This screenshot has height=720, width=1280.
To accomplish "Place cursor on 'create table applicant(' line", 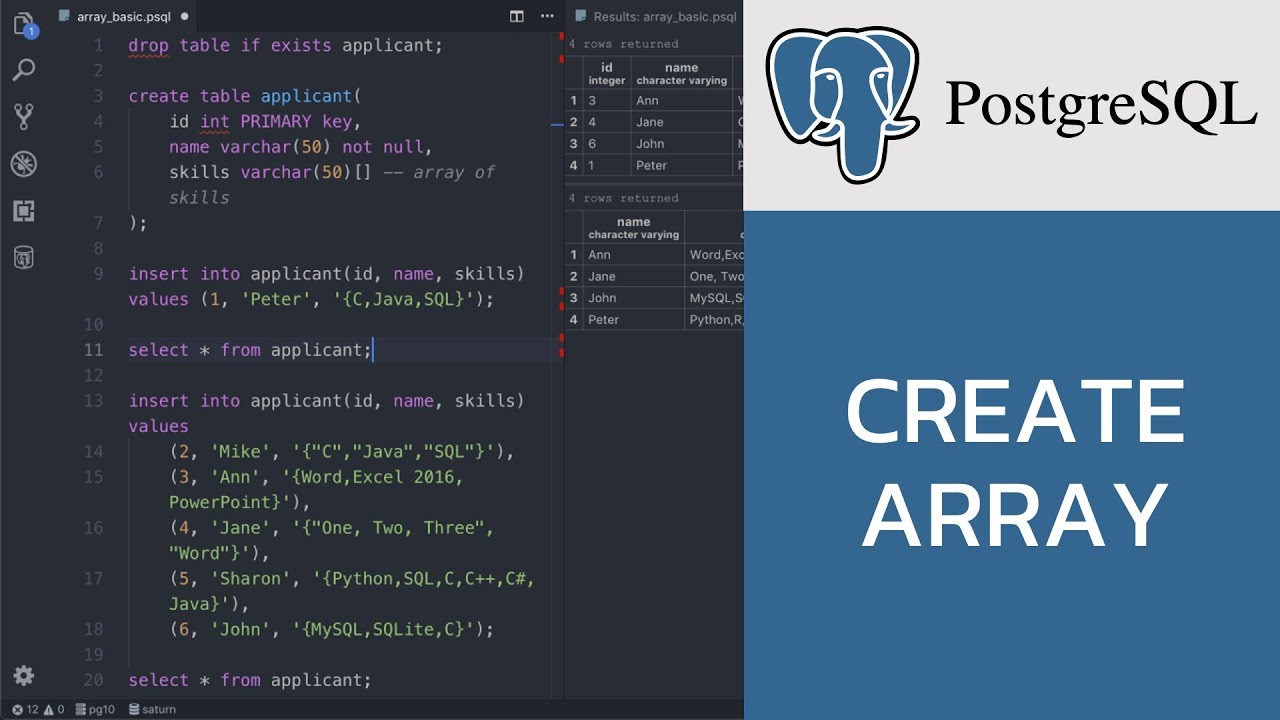I will point(245,97).
